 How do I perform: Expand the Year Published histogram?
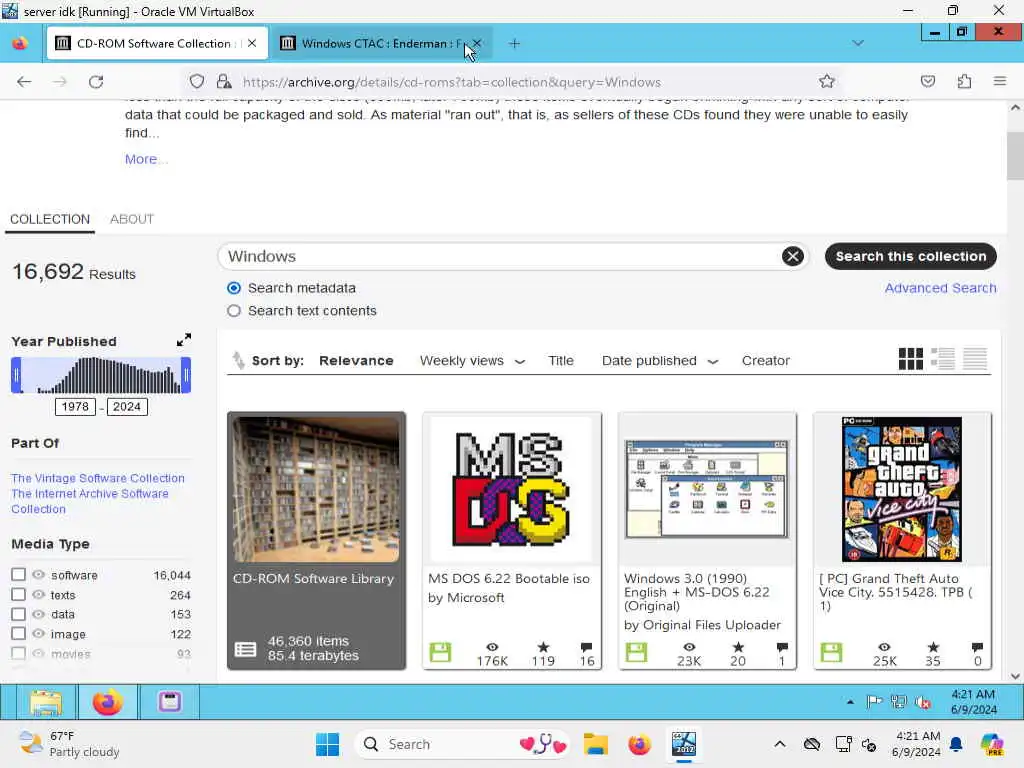tap(184, 340)
